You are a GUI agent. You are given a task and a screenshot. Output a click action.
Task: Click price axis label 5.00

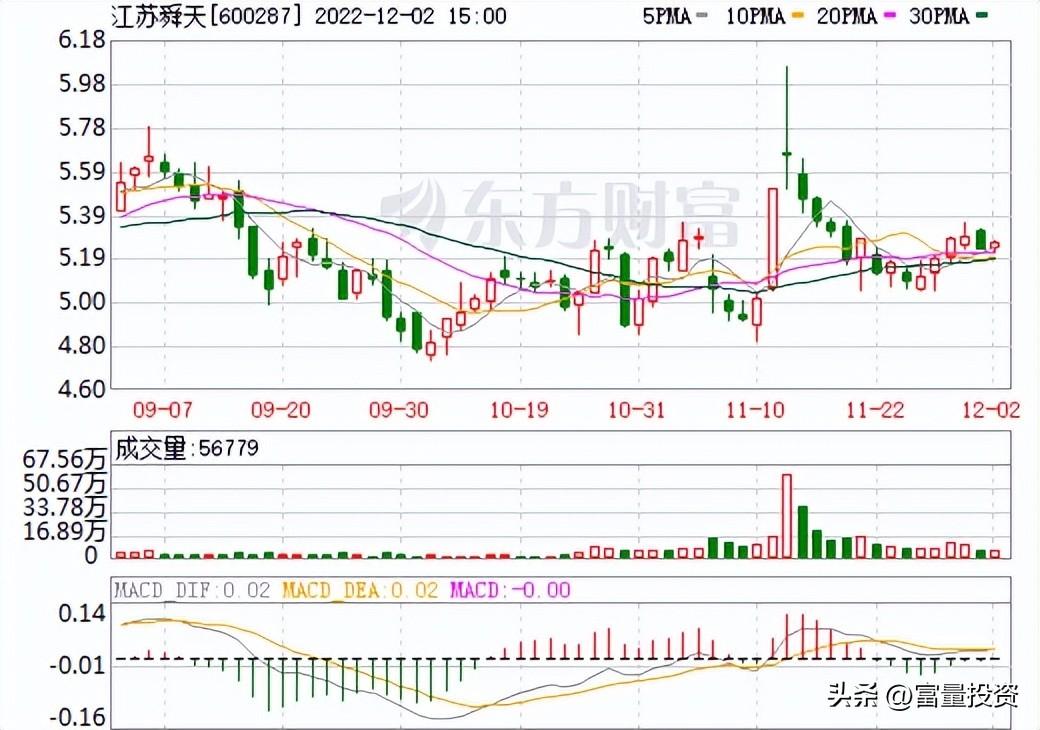click(82, 302)
